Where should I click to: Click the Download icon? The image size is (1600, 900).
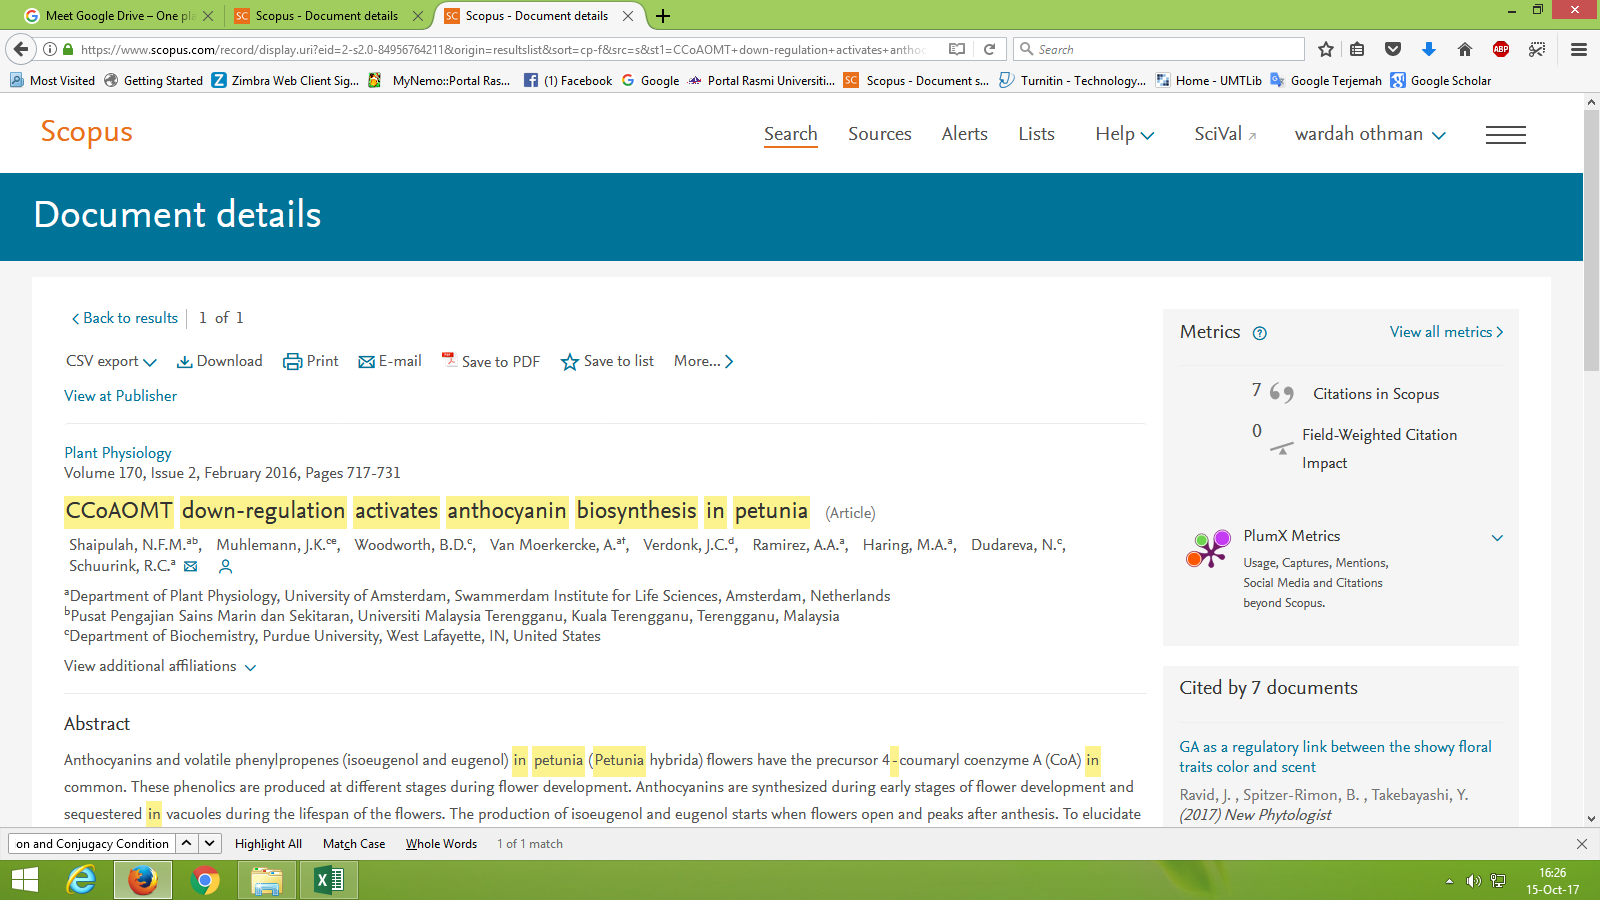tap(185, 362)
